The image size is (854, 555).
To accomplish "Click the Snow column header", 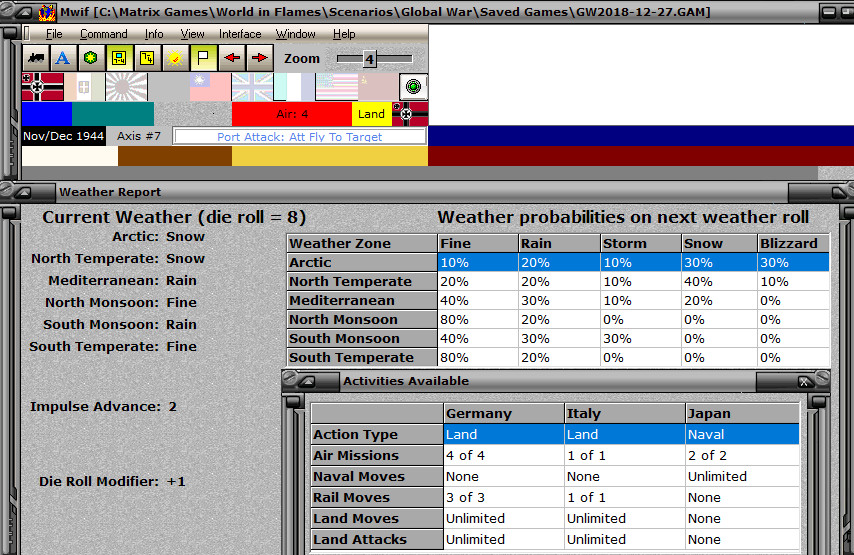I will pyautogui.click(x=719, y=243).
